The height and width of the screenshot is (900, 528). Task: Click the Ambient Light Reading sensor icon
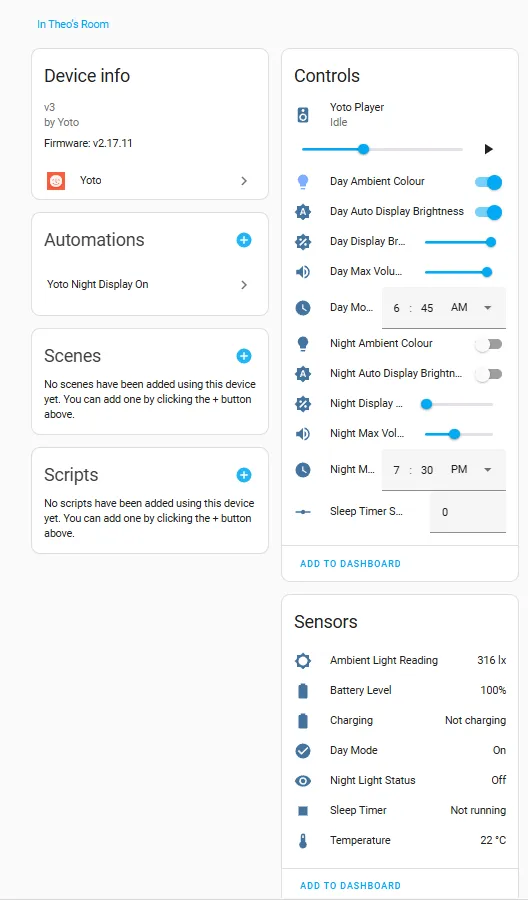coord(303,661)
